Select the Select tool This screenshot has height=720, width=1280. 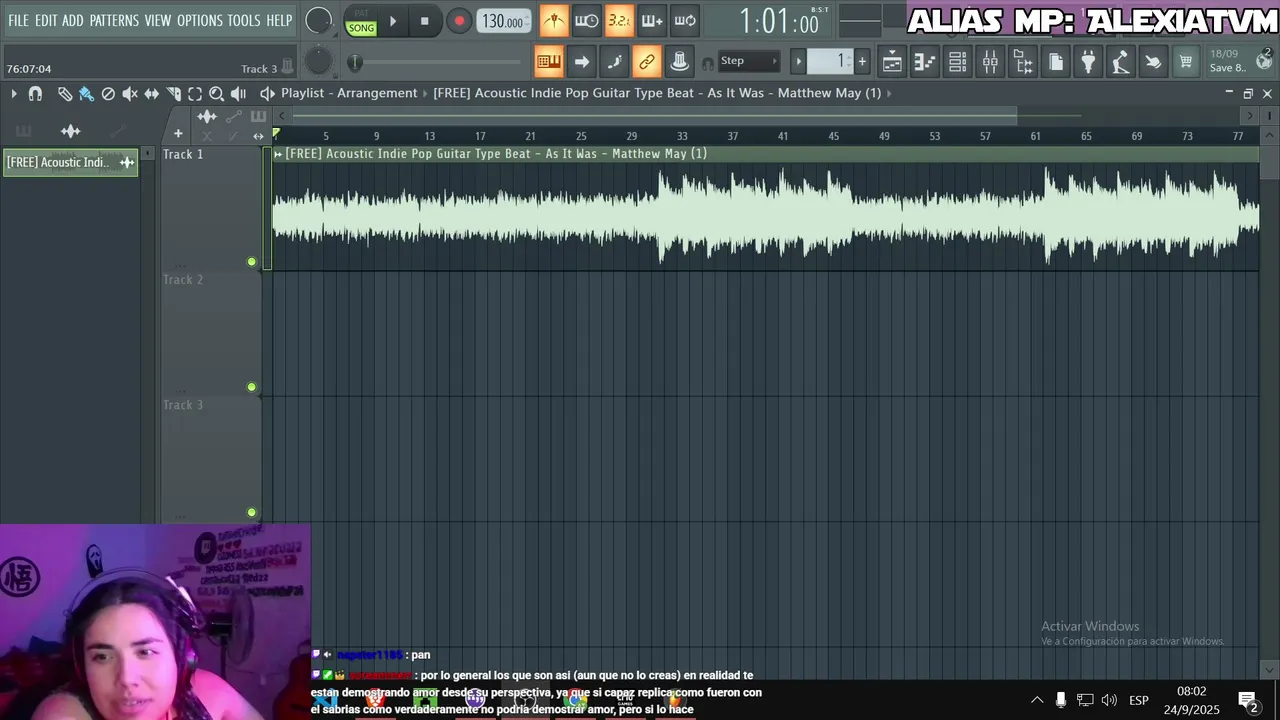pyautogui.click(x=195, y=93)
